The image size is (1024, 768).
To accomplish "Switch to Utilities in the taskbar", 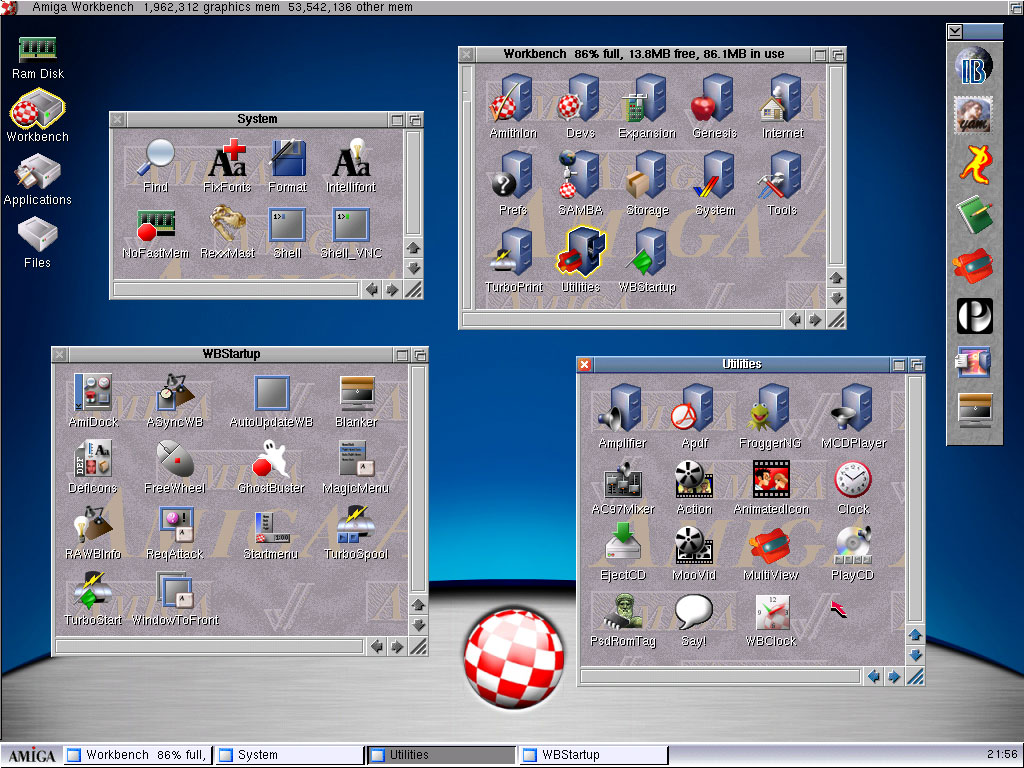I will [x=440, y=755].
